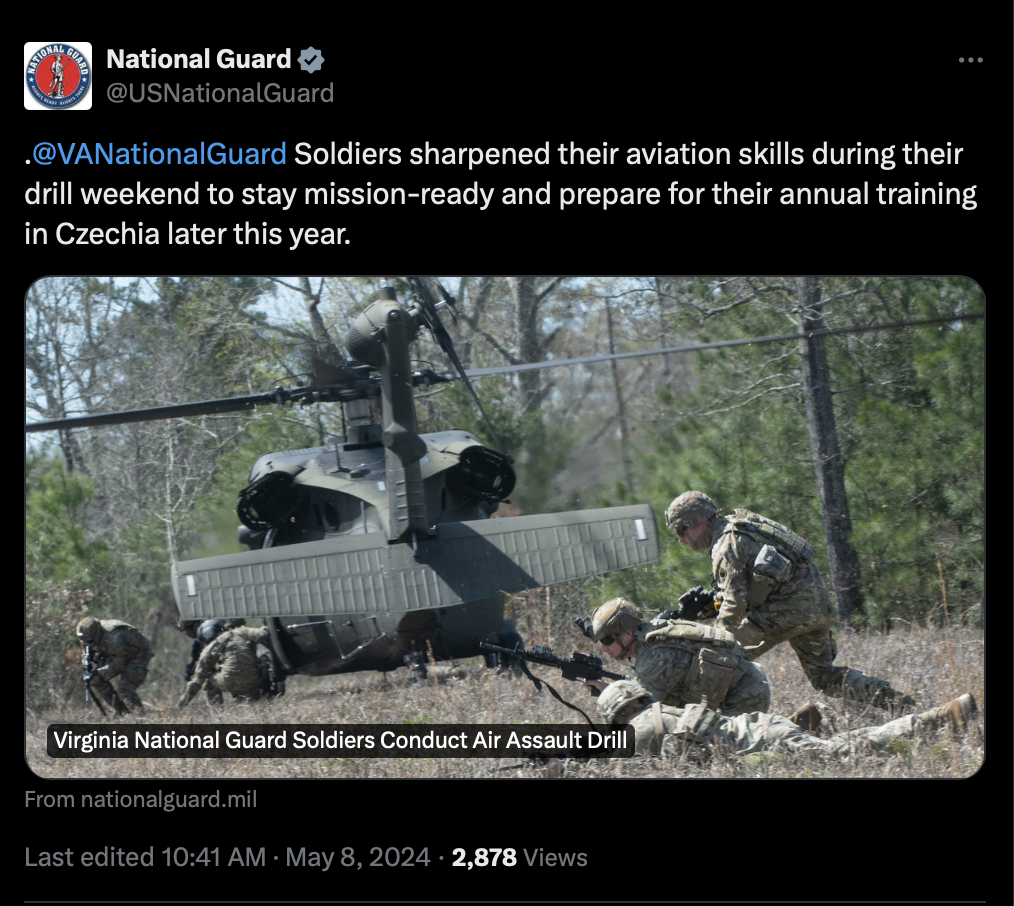Click the 2,878 view count number
Viewport: 1014px width, 906px height.
tap(484, 857)
